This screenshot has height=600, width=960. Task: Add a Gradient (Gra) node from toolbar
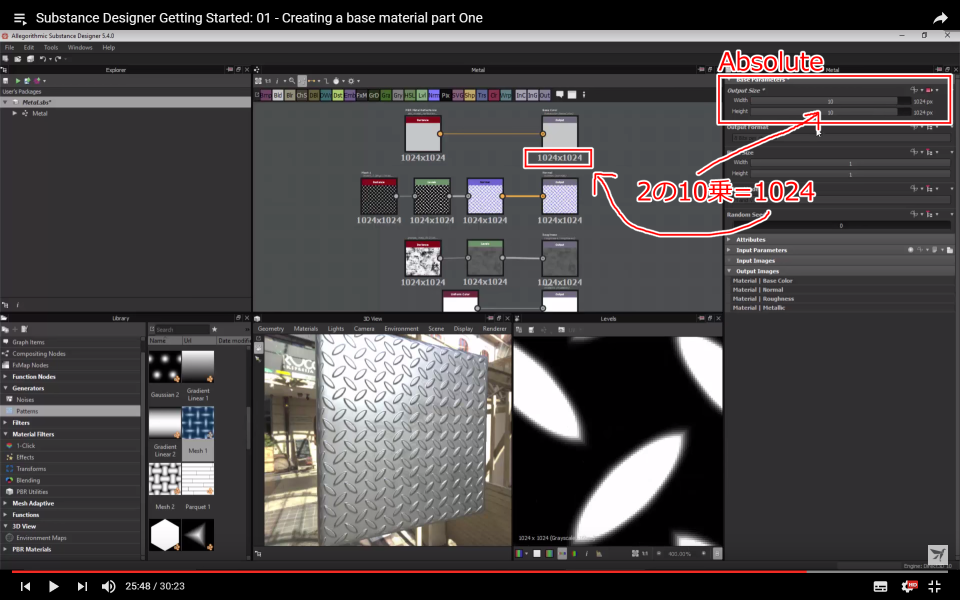(386, 95)
